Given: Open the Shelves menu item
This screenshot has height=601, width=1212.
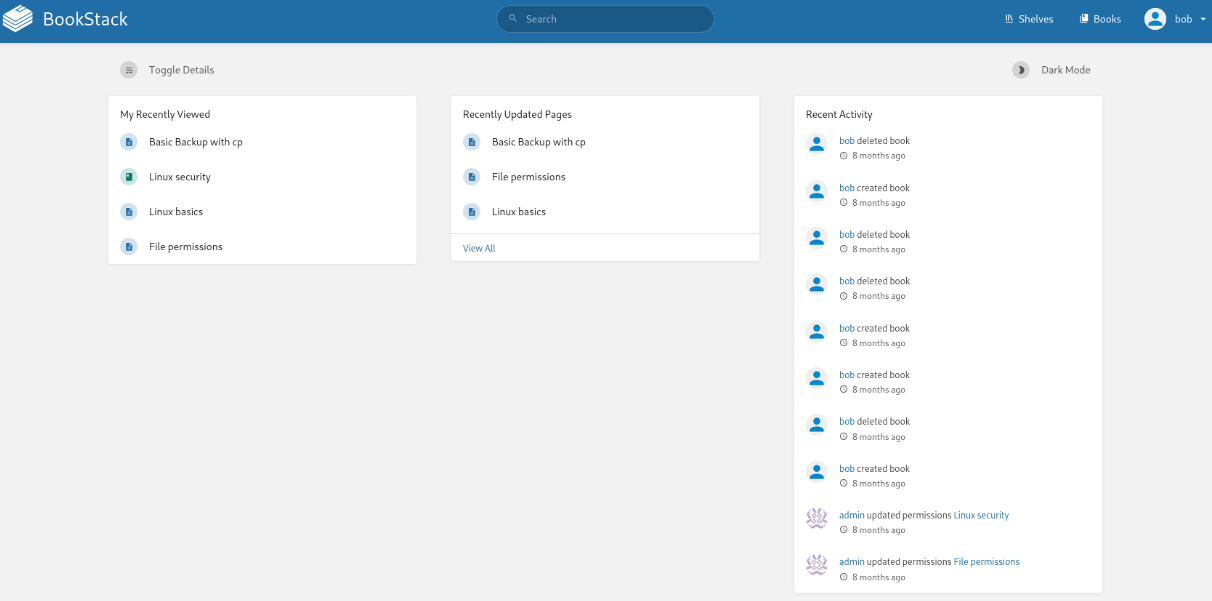Looking at the screenshot, I should [1028, 19].
